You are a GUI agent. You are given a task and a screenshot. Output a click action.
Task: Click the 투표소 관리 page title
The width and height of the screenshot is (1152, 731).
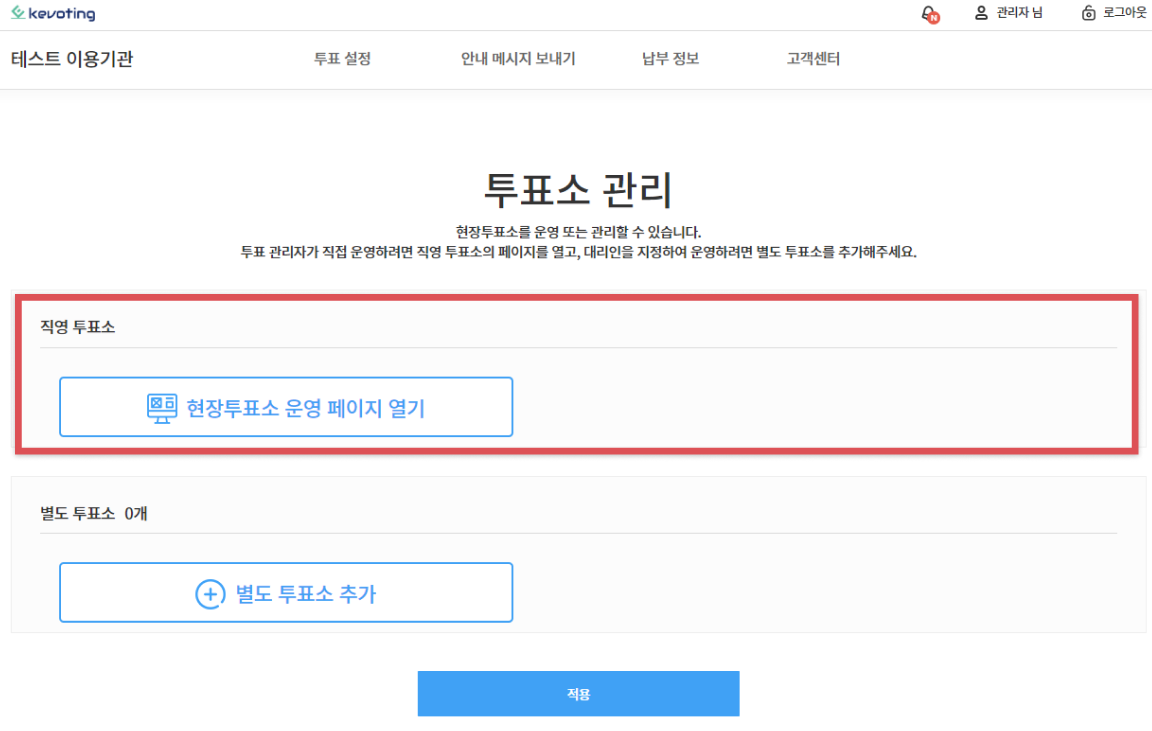[x=578, y=189]
